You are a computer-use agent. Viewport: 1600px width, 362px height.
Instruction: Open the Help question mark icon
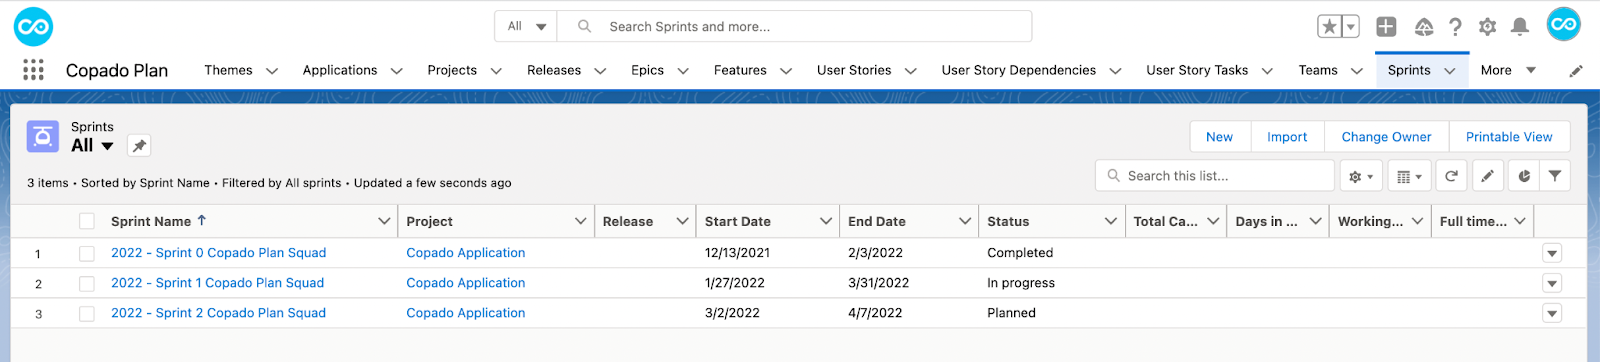(x=1455, y=27)
